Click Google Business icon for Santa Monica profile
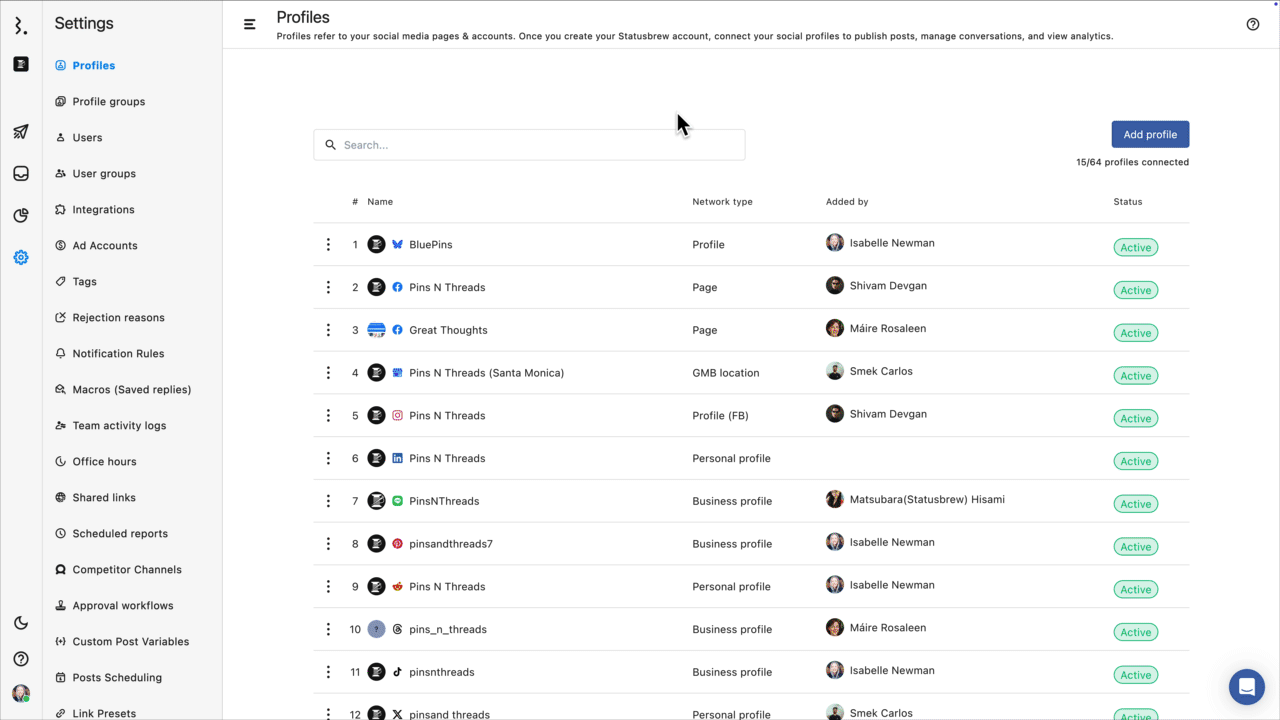 [x=397, y=373]
